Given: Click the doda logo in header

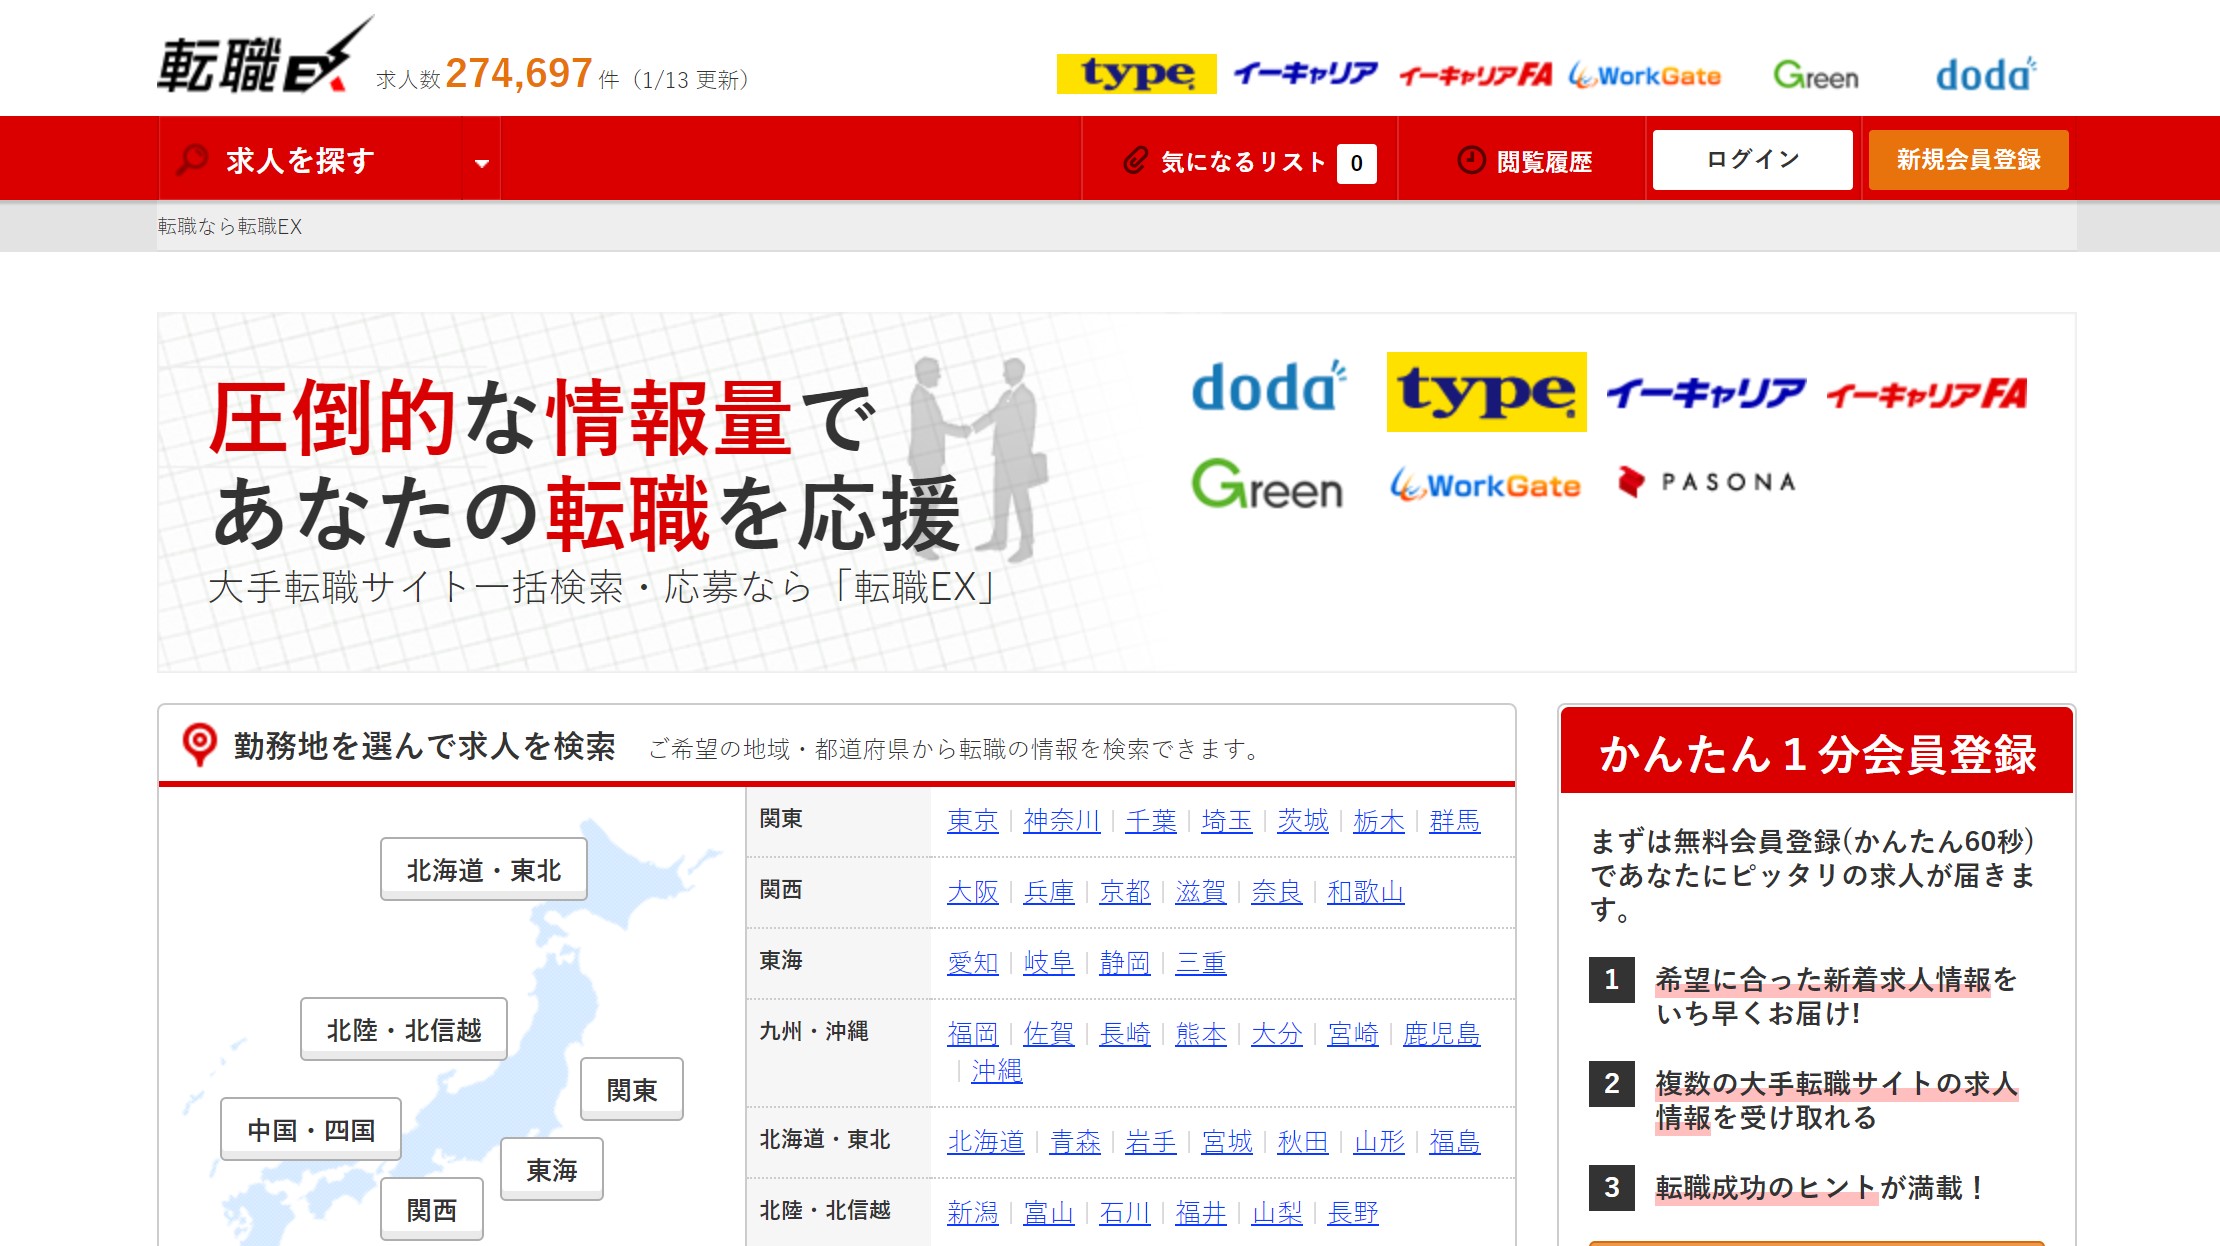Looking at the screenshot, I should click(1984, 75).
